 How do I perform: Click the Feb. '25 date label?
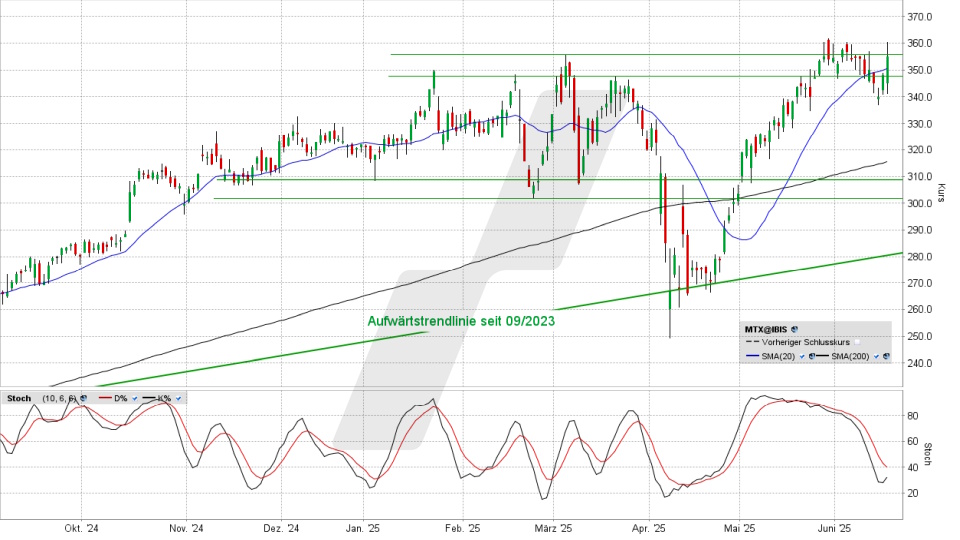(463, 528)
